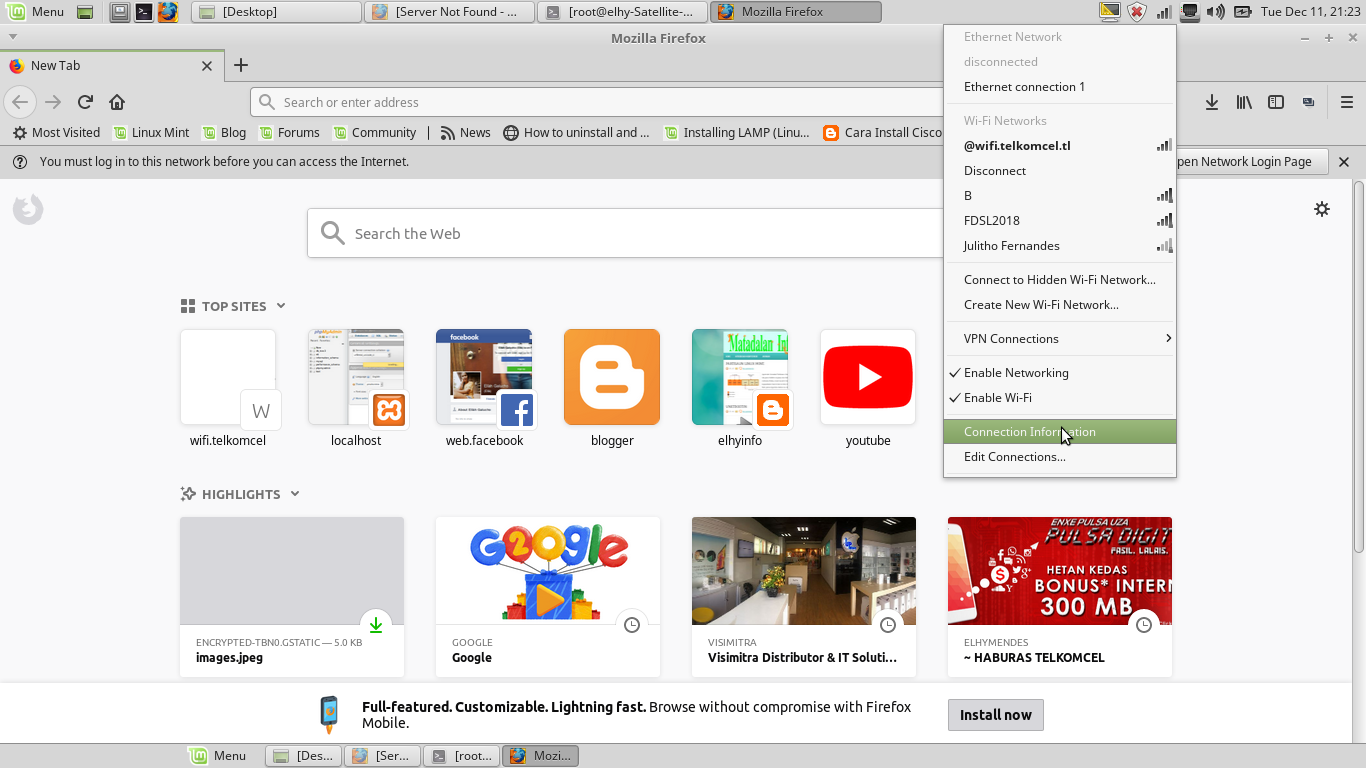This screenshot has height=768, width=1366.
Task: Click the battery power tray icon
Action: coord(1243,12)
